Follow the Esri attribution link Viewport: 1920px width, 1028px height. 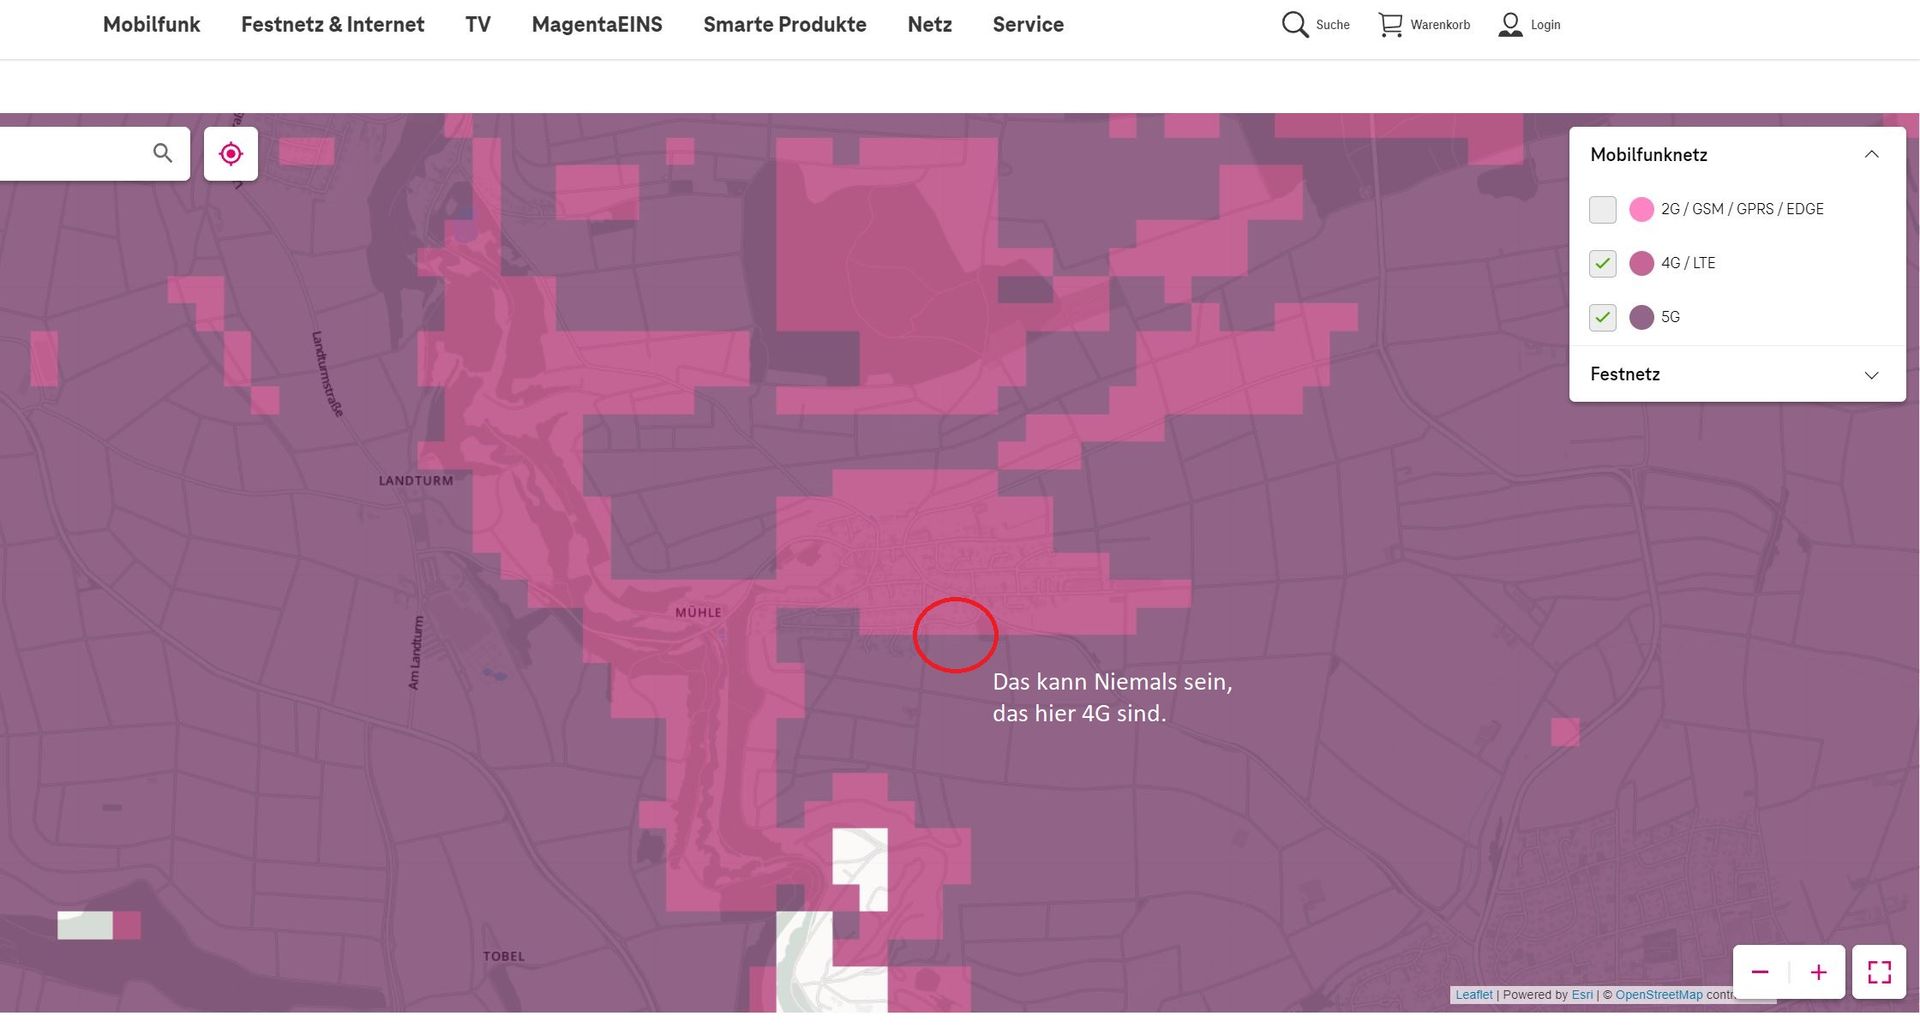(1582, 995)
